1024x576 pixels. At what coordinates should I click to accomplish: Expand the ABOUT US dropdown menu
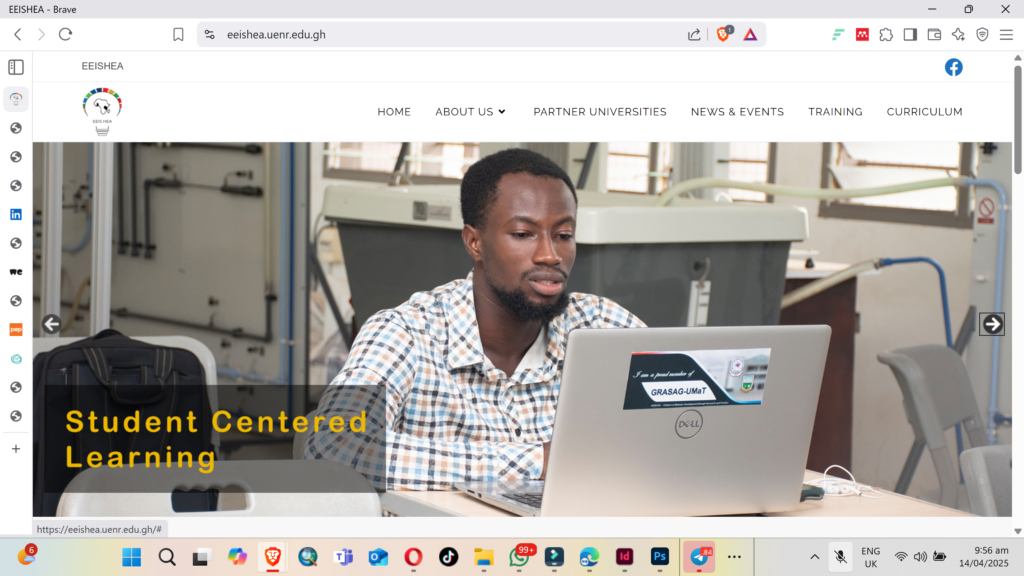(x=470, y=112)
